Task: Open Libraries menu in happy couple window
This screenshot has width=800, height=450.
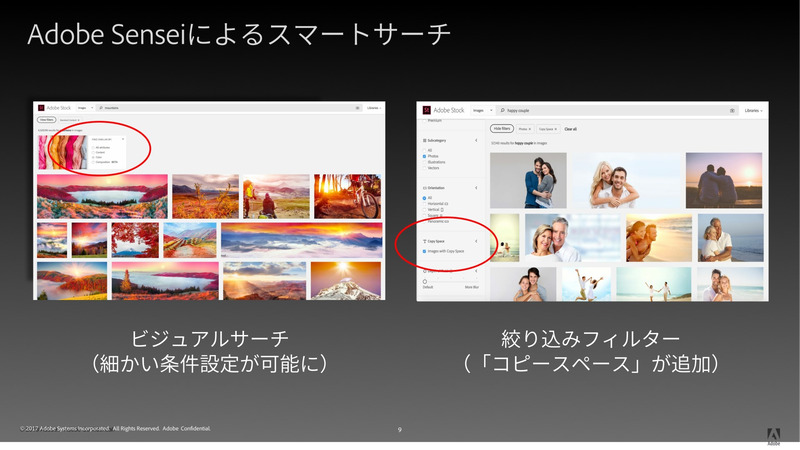Action: [x=753, y=111]
